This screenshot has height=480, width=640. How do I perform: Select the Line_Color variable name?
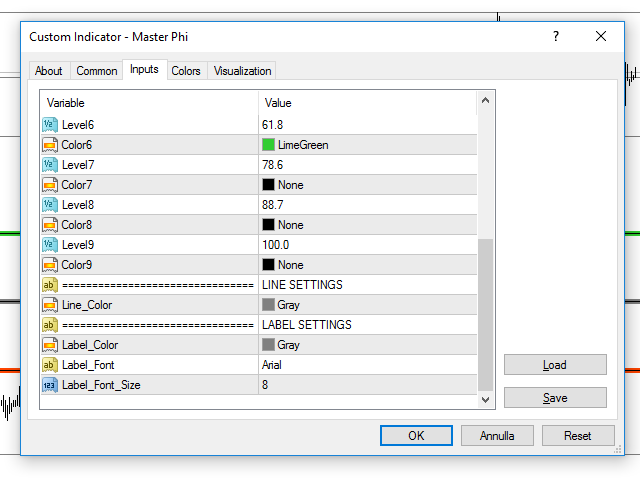click(87, 305)
